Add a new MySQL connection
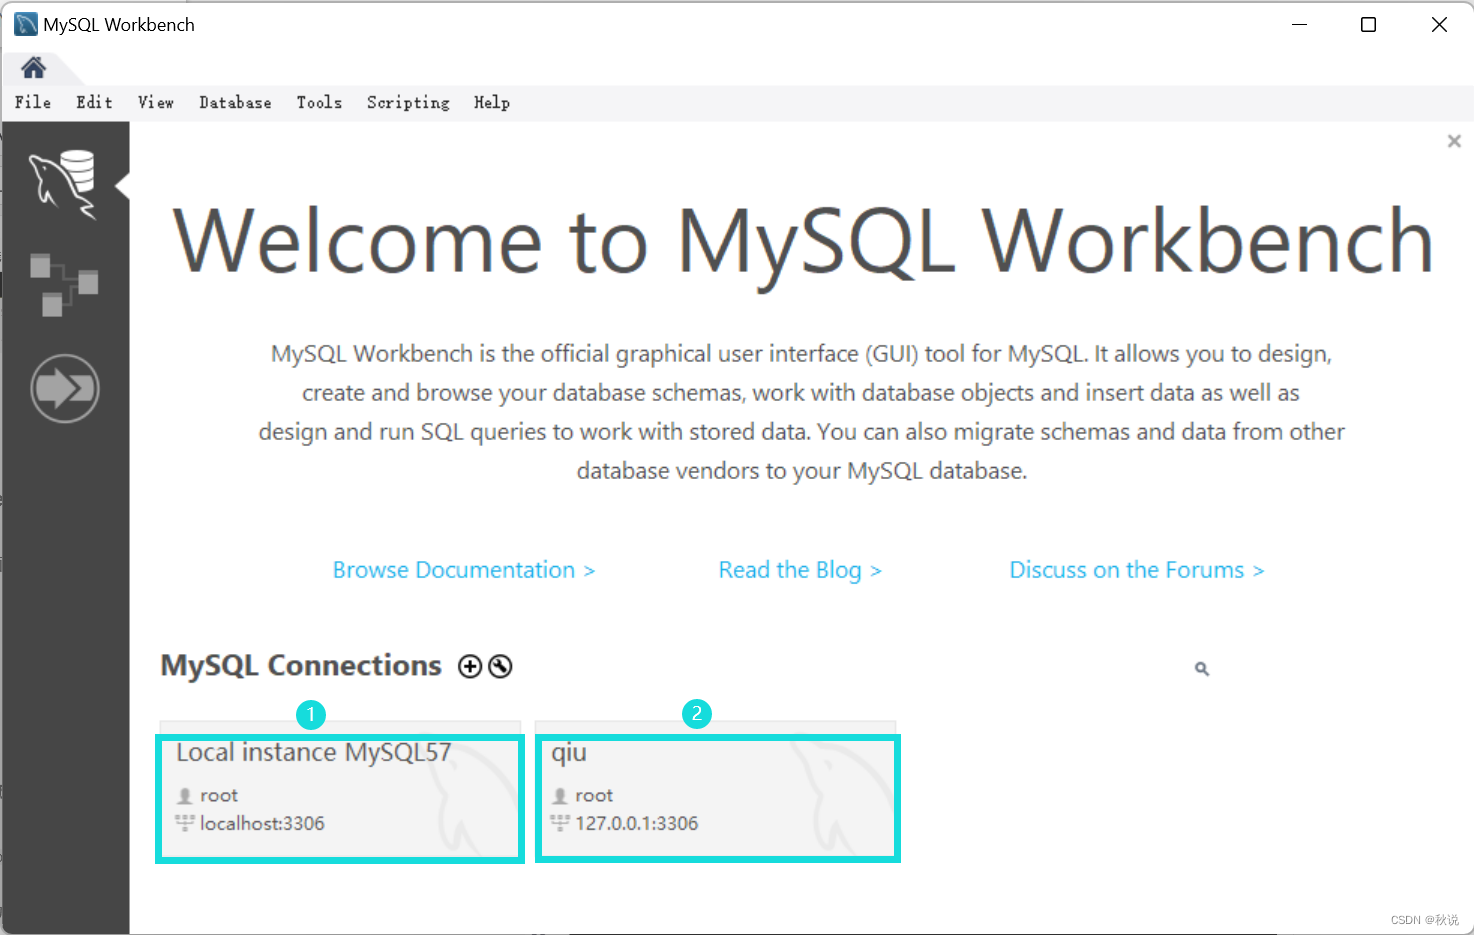 coord(470,666)
